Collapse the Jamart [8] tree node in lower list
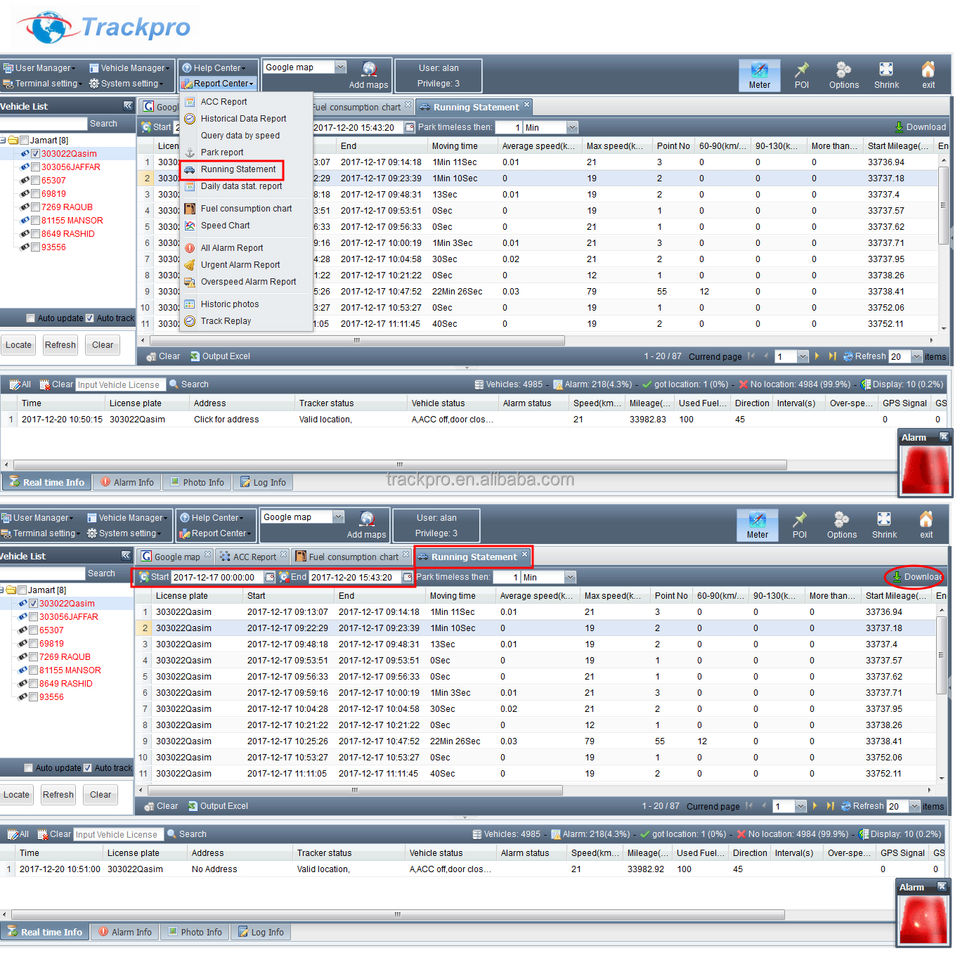 (x=2, y=590)
